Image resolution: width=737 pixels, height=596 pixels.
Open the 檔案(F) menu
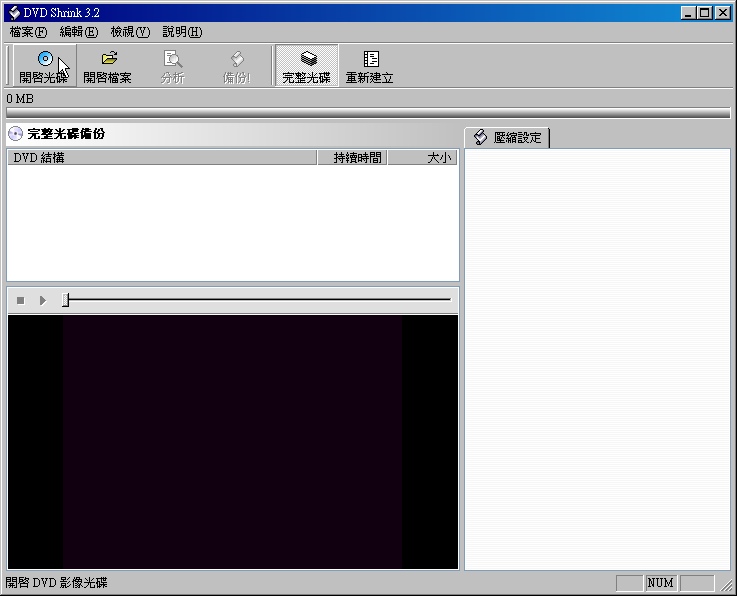click(x=28, y=32)
